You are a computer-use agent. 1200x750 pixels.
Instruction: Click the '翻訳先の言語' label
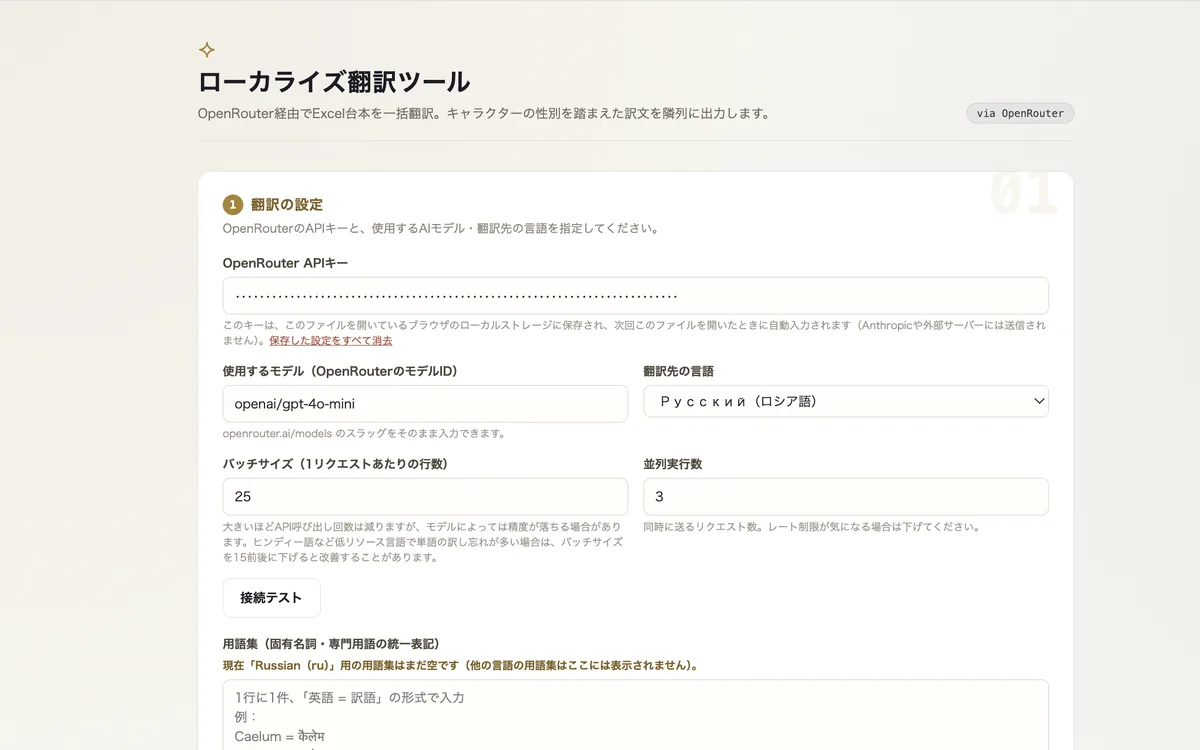[x=678, y=371]
